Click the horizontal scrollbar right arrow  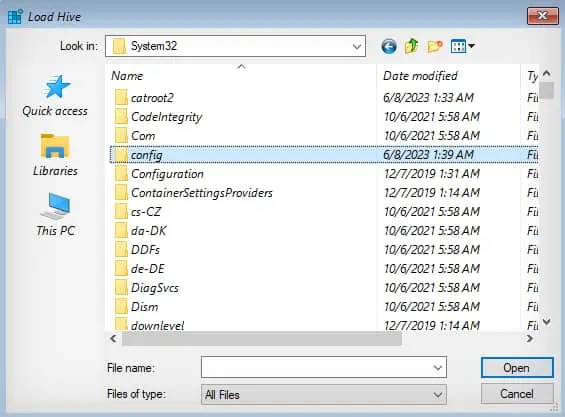(529, 338)
